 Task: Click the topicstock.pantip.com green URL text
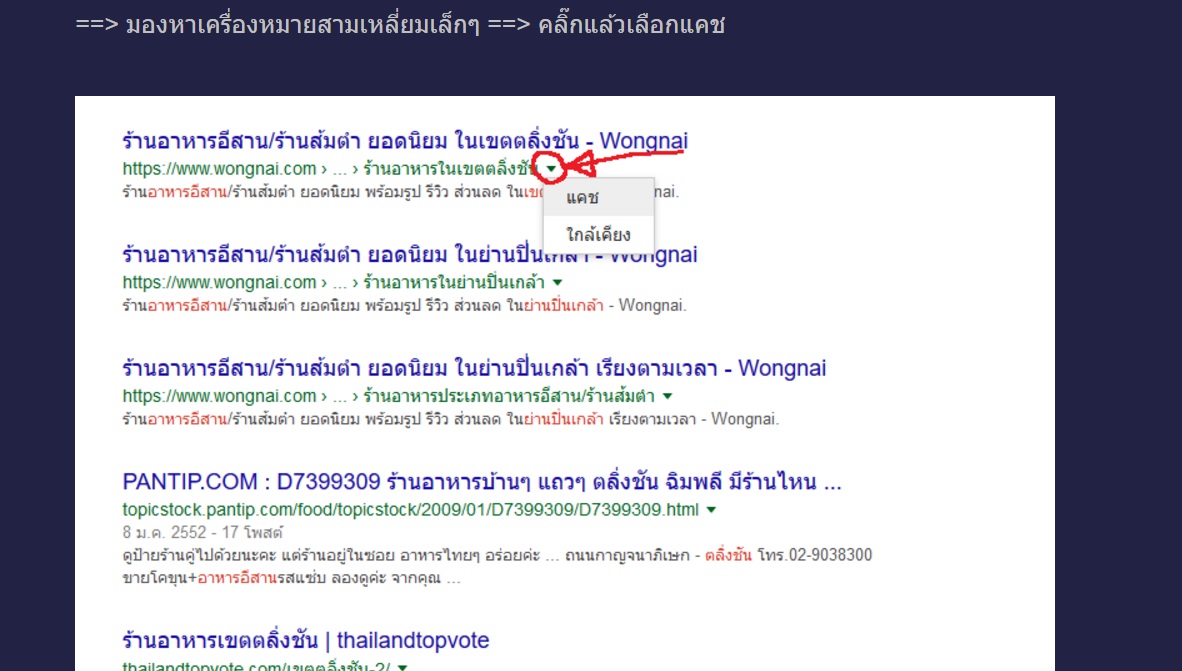(x=410, y=510)
